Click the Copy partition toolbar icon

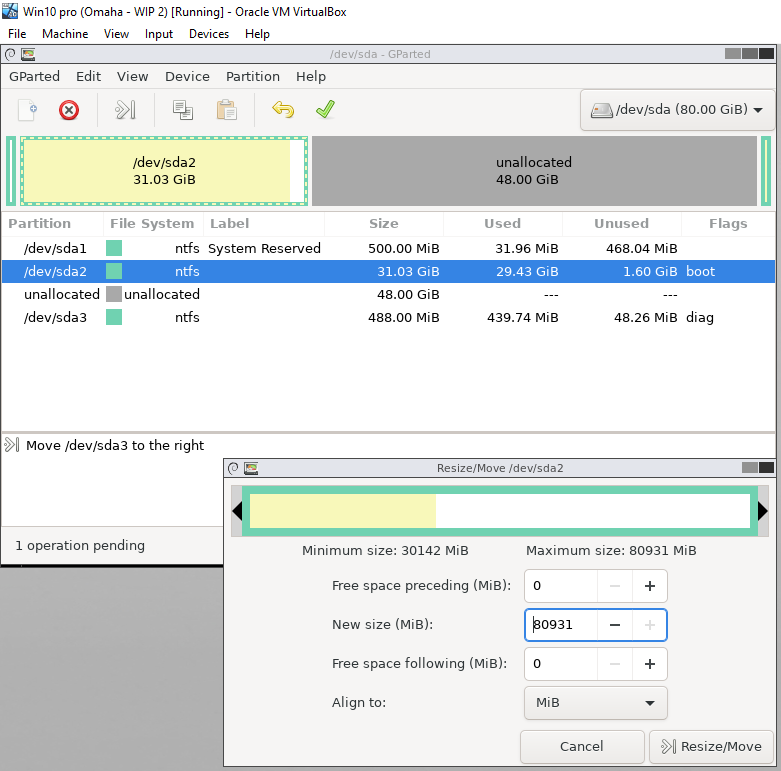183,110
